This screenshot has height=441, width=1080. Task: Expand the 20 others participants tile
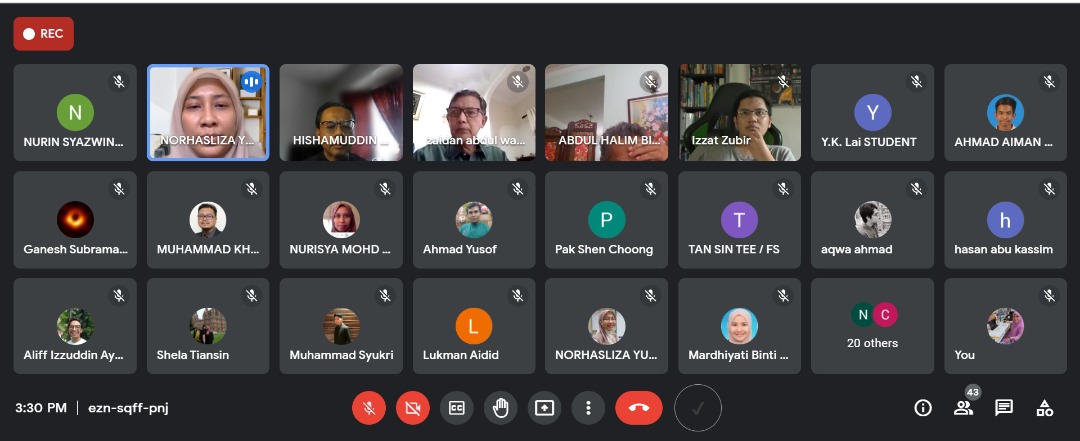[x=872, y=326]
